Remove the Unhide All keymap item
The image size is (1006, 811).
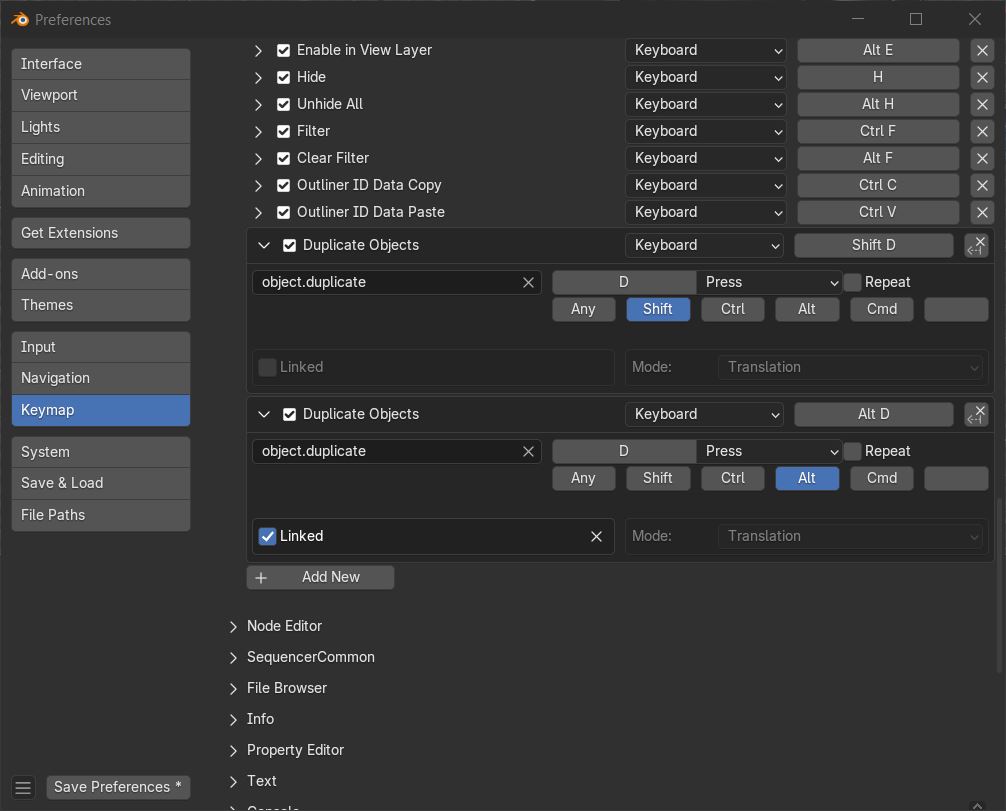tap(982, 104)
